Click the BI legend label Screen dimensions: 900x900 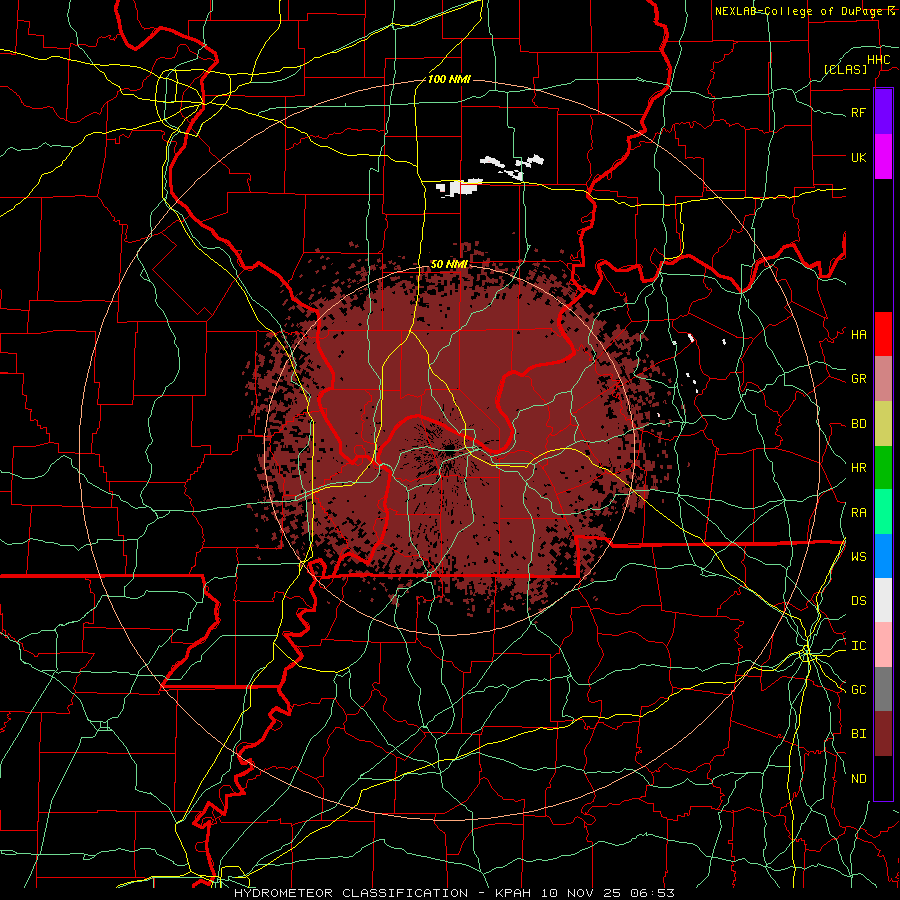859,734
